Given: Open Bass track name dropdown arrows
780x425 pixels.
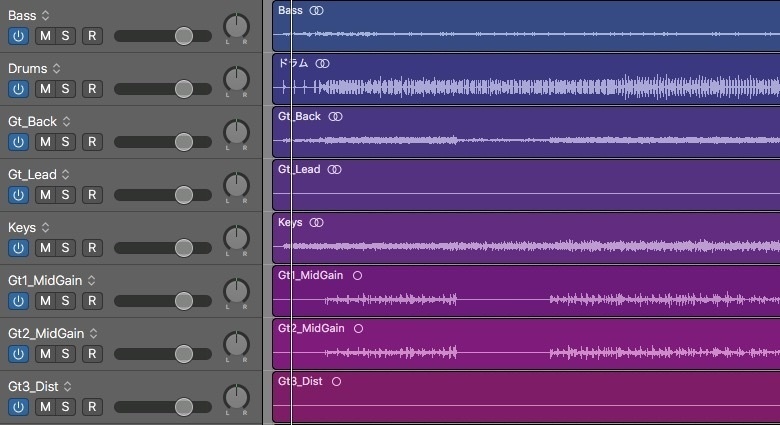Looking at the screenshot, I should coord(45,15).
